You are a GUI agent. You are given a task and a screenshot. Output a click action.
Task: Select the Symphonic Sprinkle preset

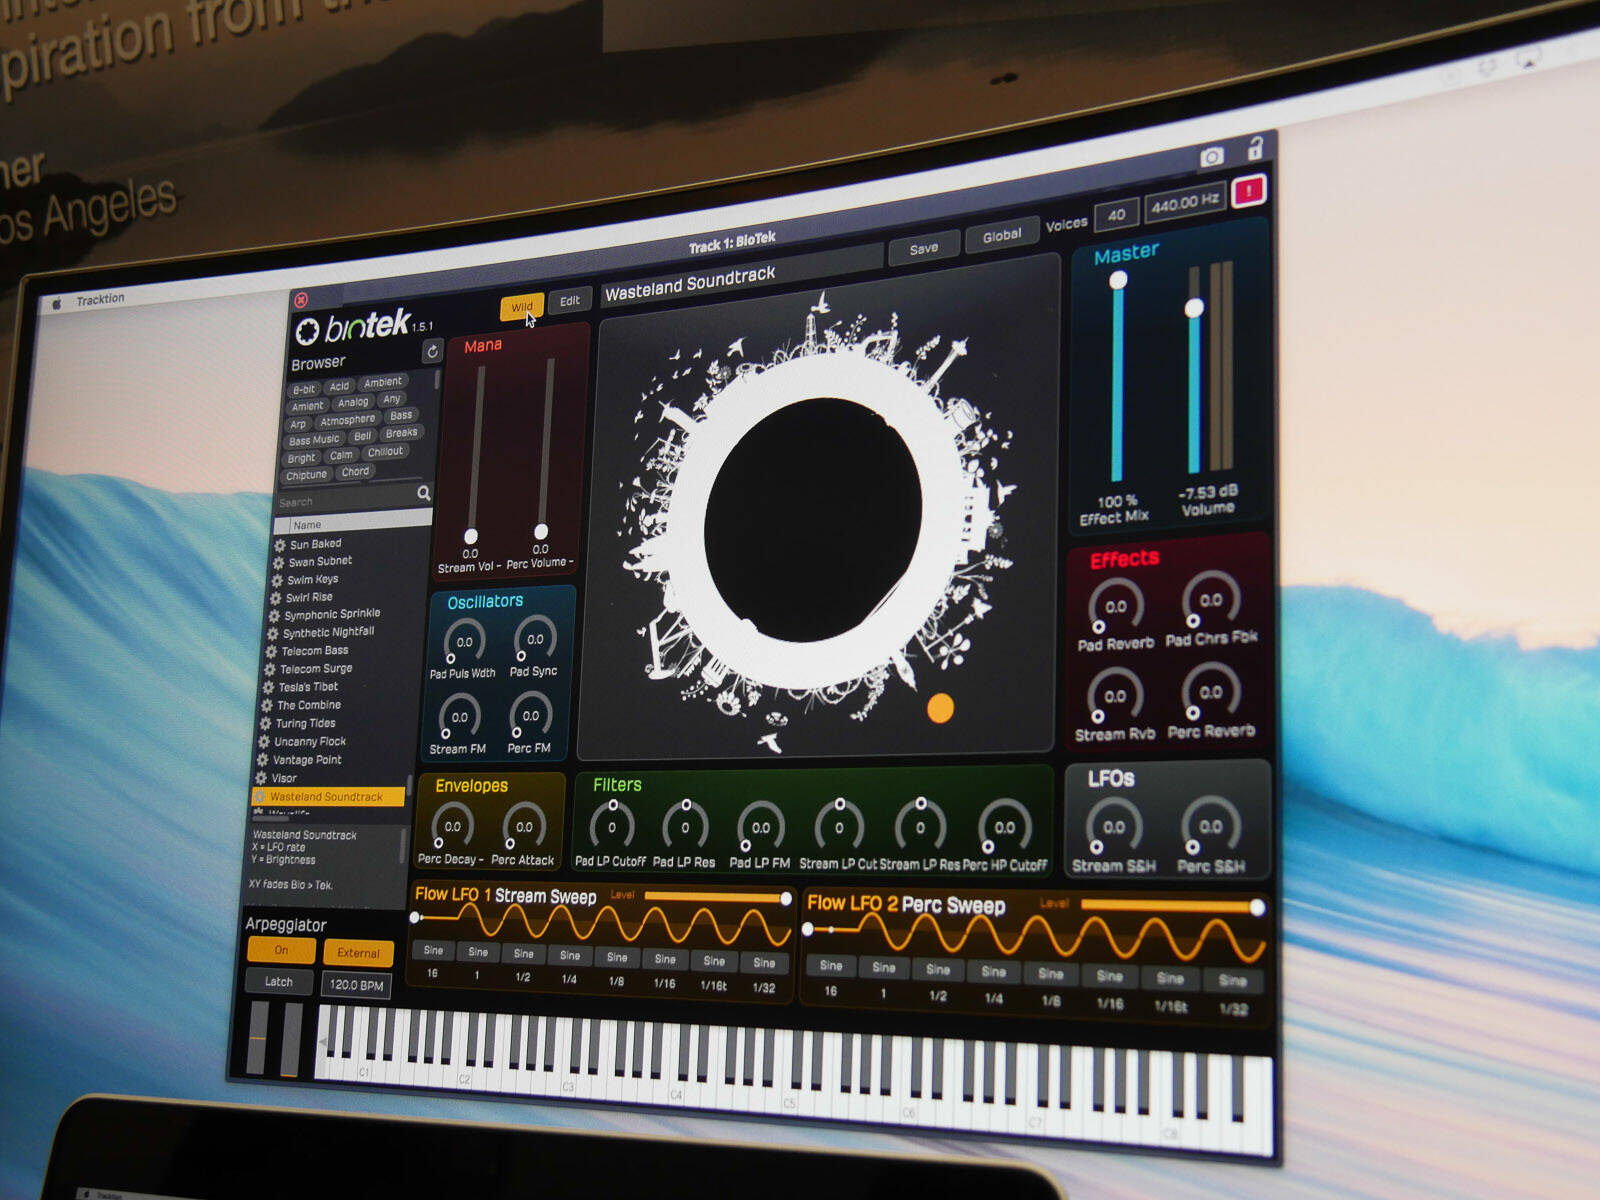(332, 614)
